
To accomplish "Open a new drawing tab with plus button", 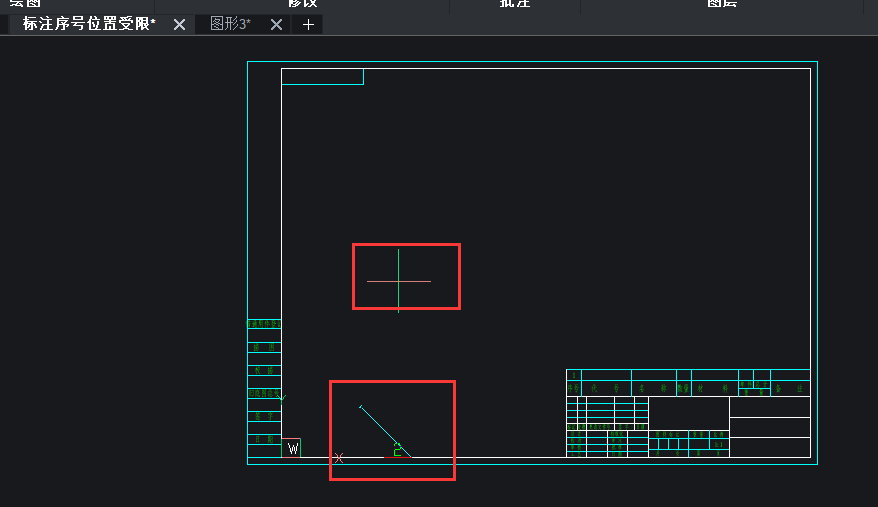I will 308,25.
